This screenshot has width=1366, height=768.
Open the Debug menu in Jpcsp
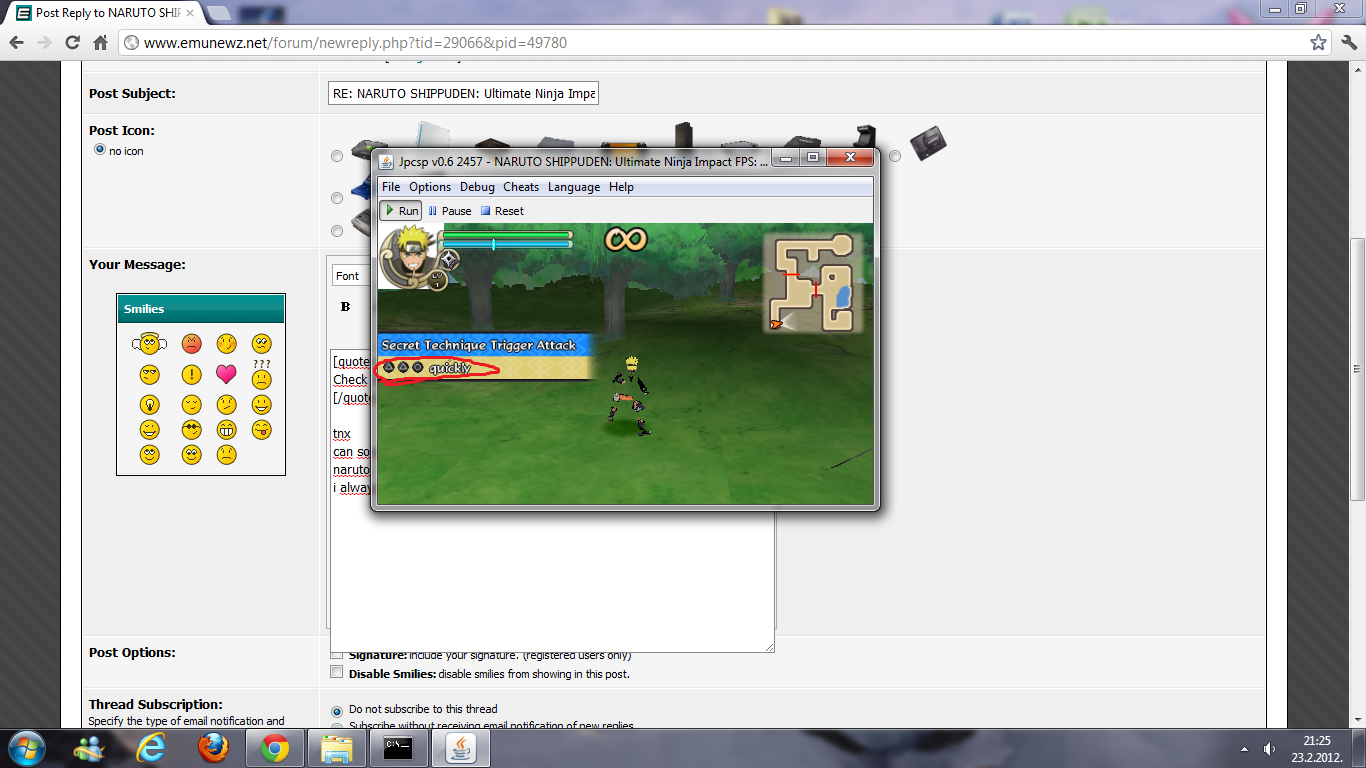click(477, 187)
